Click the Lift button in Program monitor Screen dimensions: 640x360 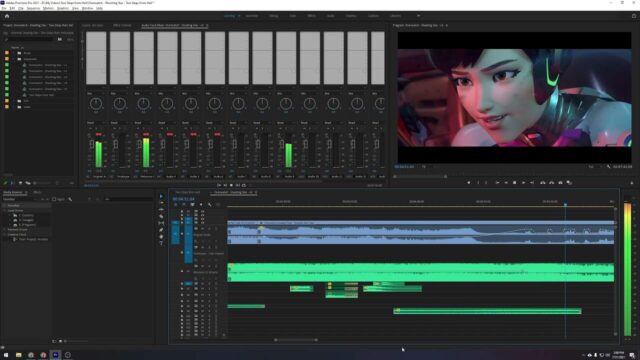point(543,183)
